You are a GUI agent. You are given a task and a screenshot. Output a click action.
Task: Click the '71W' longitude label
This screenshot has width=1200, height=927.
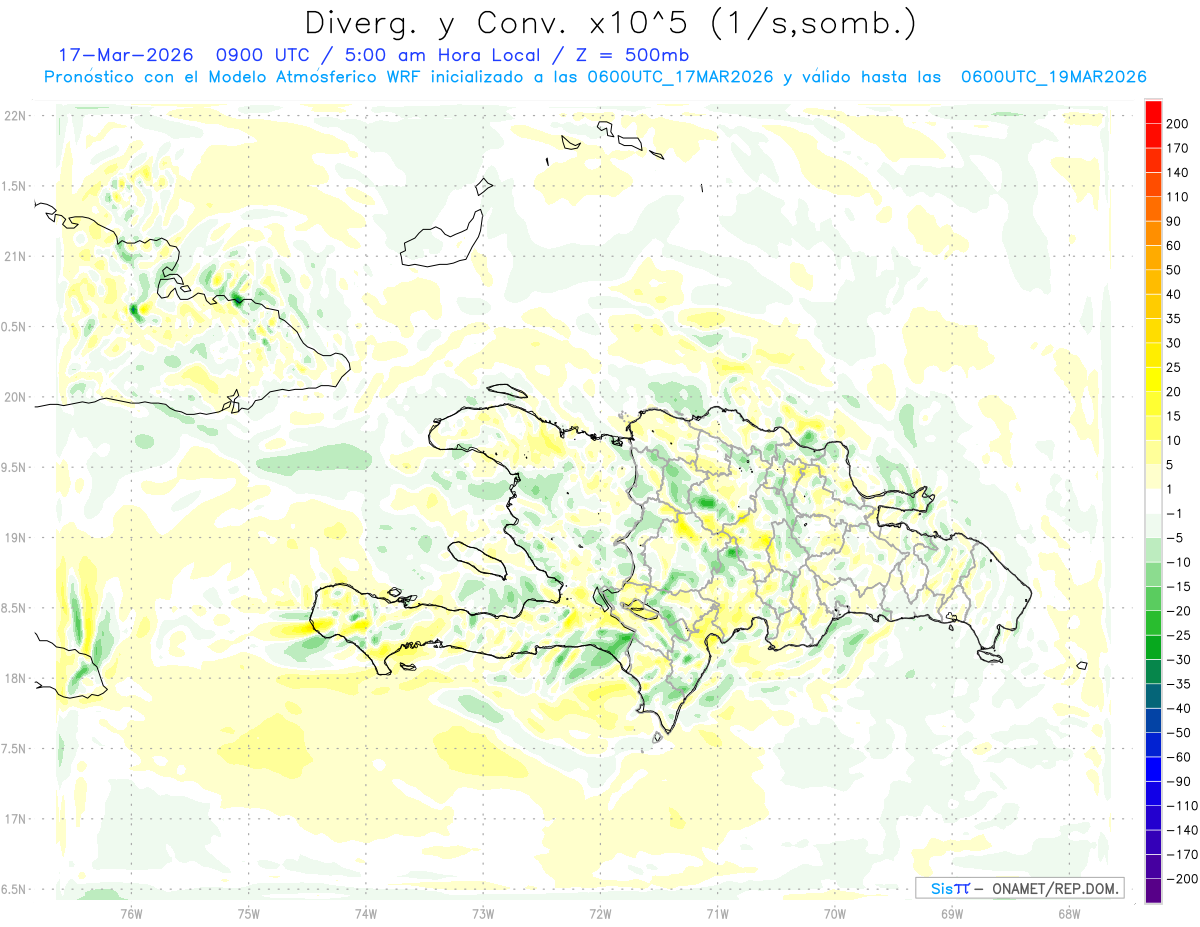click(717, 913)
